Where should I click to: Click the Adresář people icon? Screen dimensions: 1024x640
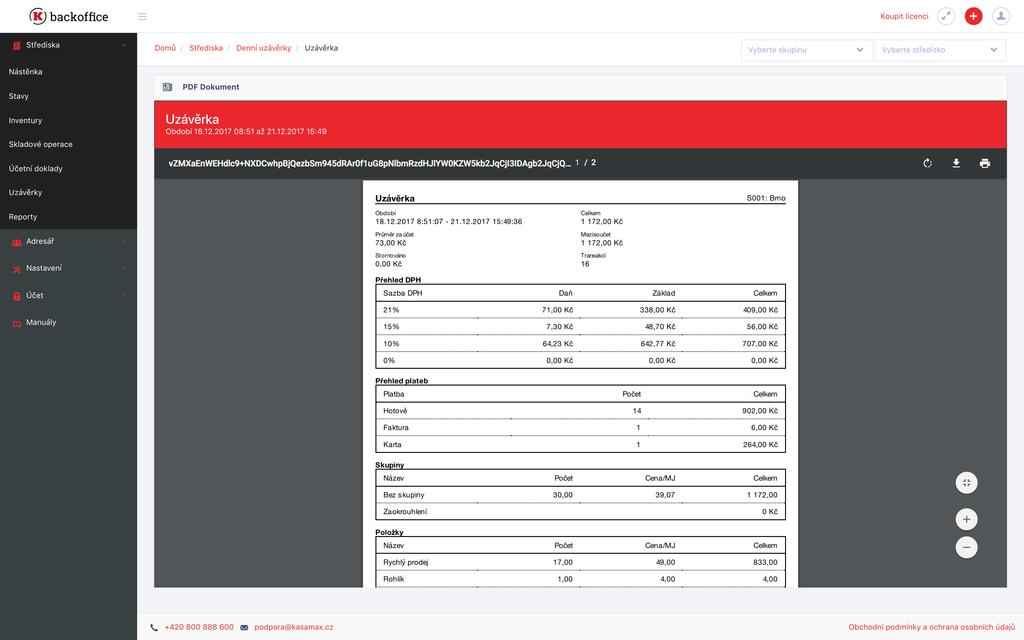[17, 242]
